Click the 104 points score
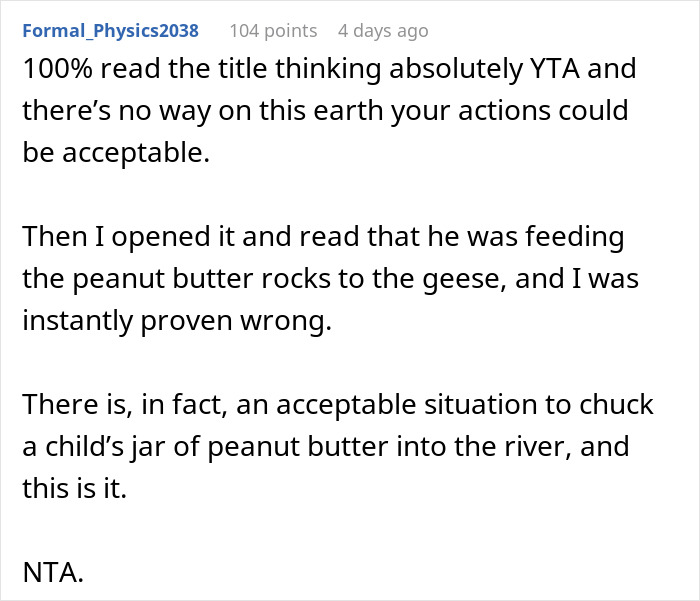This screenshot has width=700, height=601. pyautogui.click(x=273, y=31)
